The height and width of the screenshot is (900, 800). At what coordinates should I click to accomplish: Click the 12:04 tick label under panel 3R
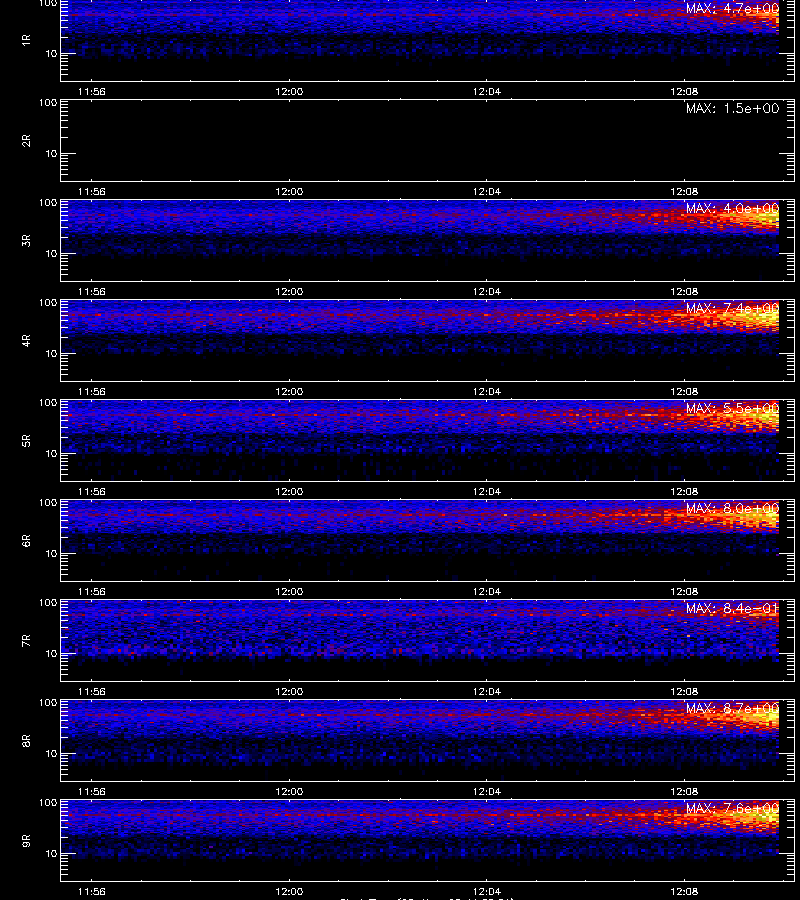coord(487,292)
